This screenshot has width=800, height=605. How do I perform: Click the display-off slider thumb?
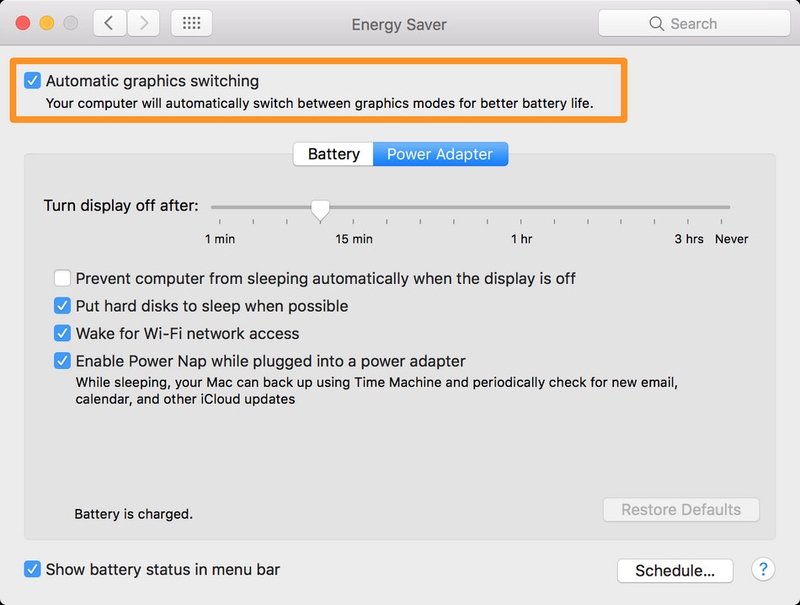[320, 209]
